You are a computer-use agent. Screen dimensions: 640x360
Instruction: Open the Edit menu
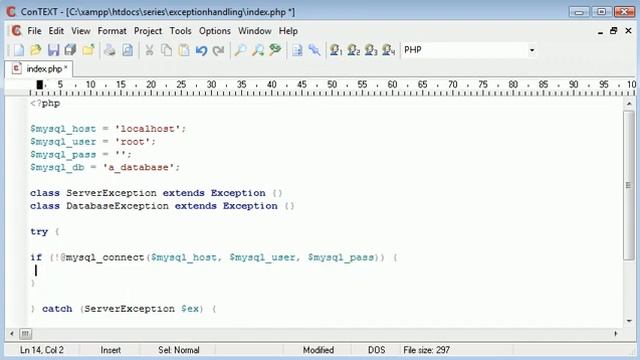tap(56, 31)
